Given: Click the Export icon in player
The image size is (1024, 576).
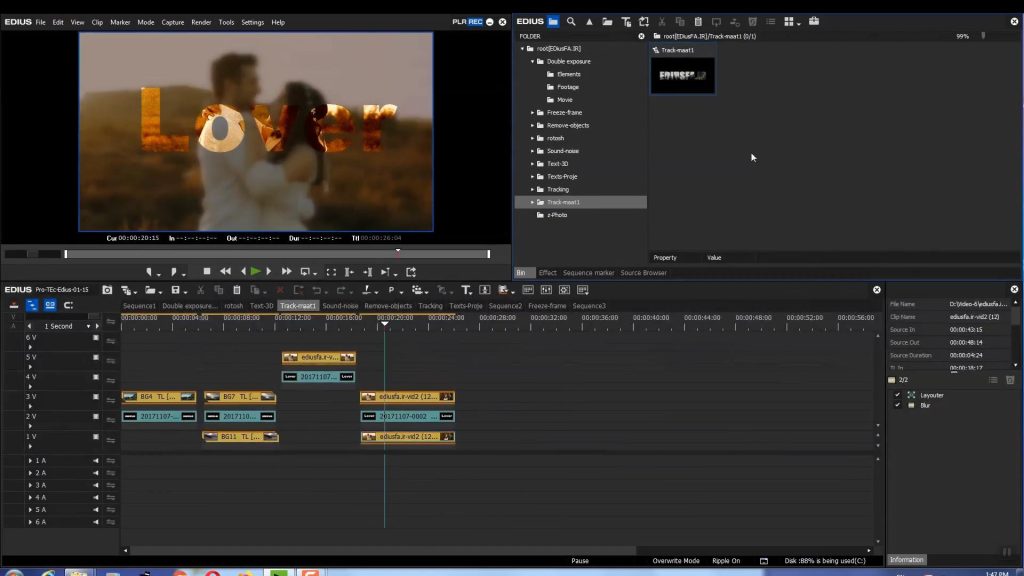Looking at the screenshot, I should pos(411,272).
